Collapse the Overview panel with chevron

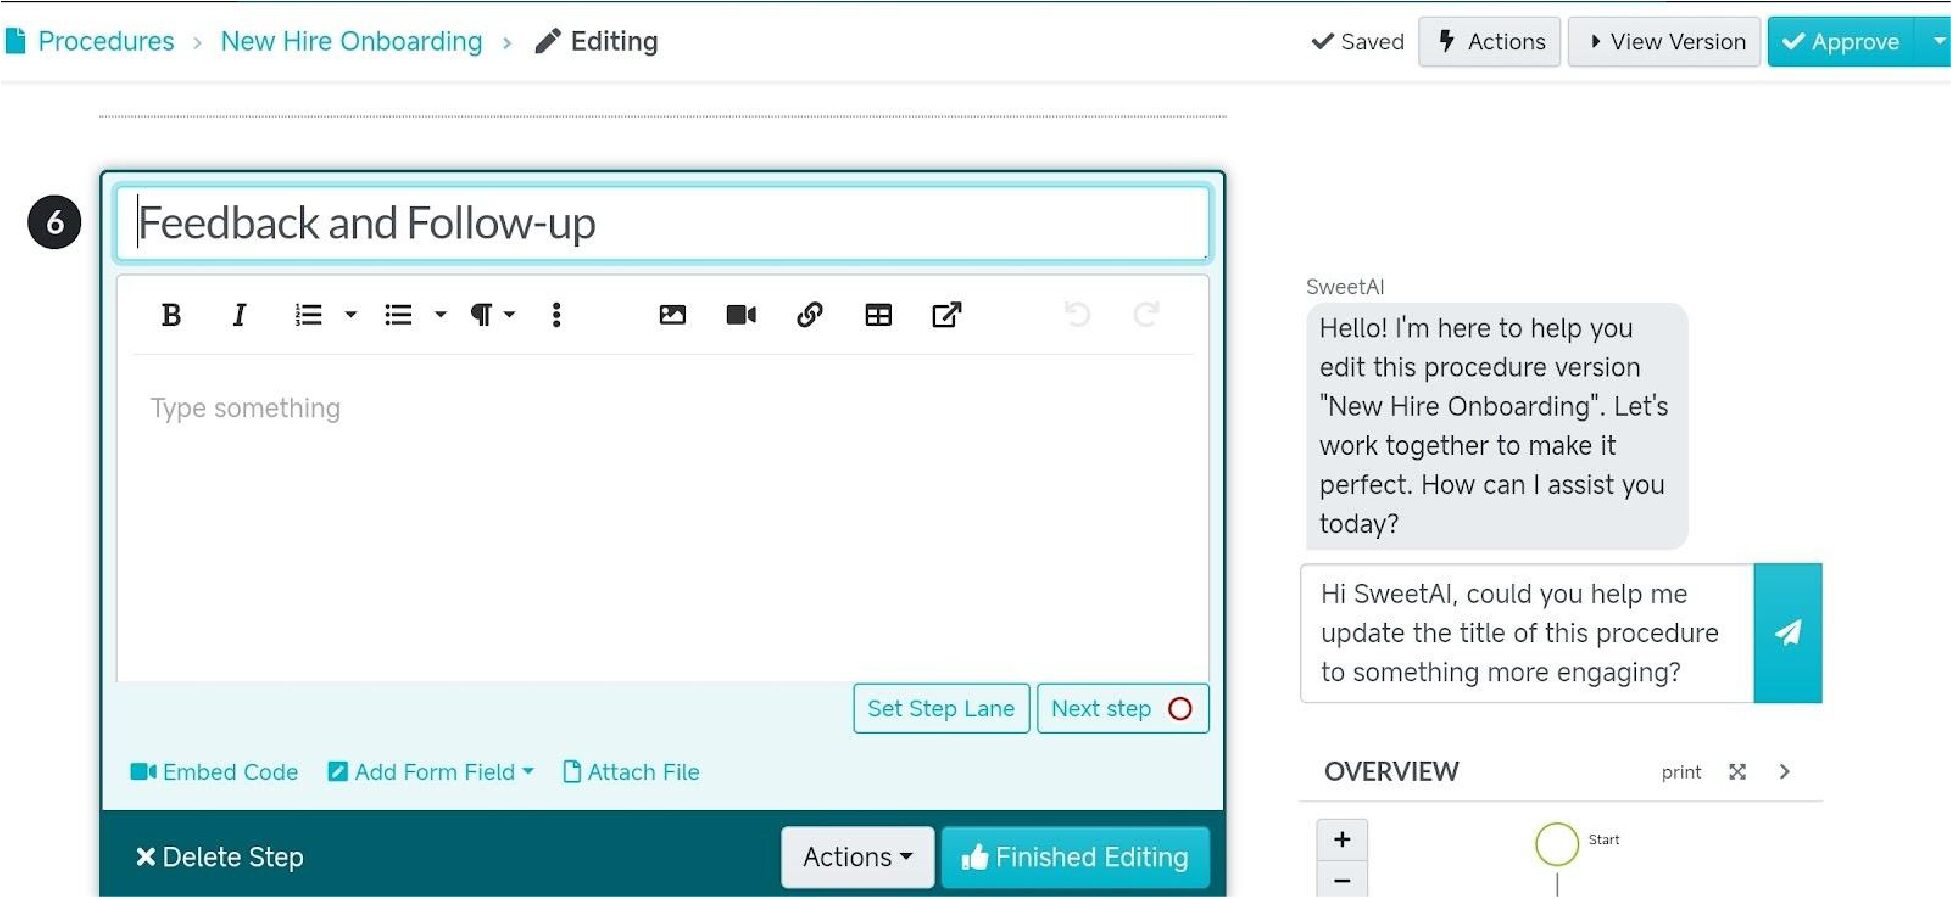click(x=1785, y=772)
